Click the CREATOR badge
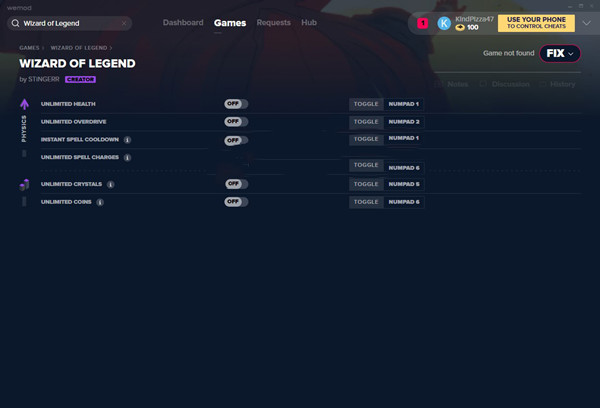The image size is (600, 408). pos(80,79)
